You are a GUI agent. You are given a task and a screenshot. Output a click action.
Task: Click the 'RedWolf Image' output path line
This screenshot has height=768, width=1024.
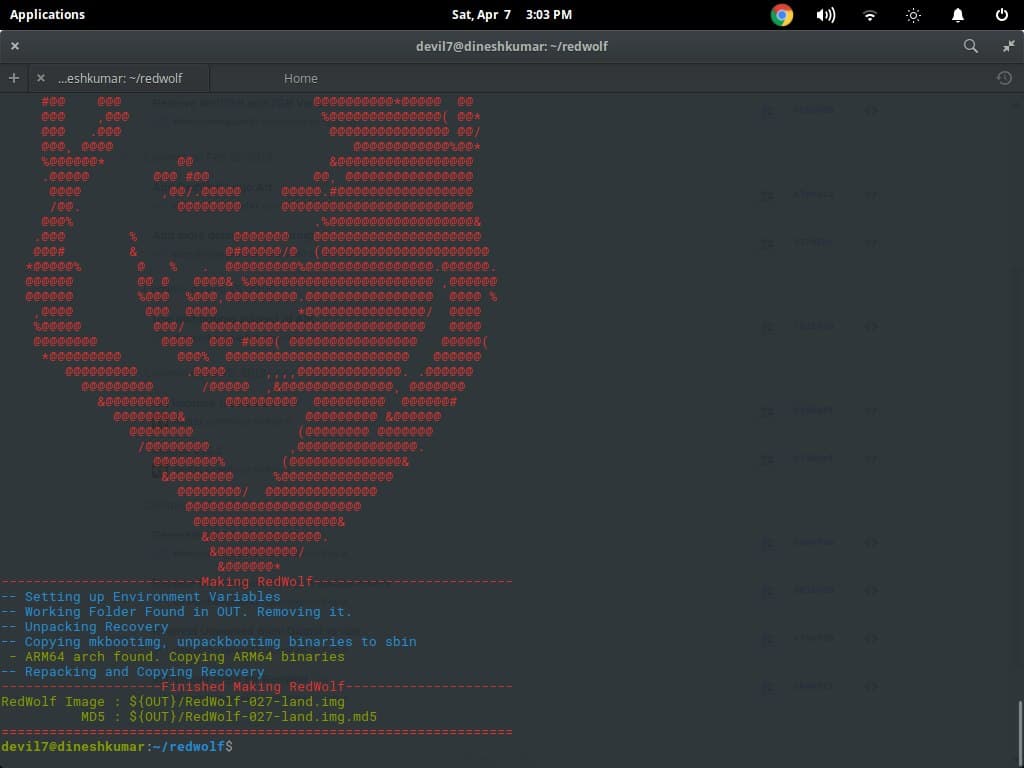pos(173,702)
